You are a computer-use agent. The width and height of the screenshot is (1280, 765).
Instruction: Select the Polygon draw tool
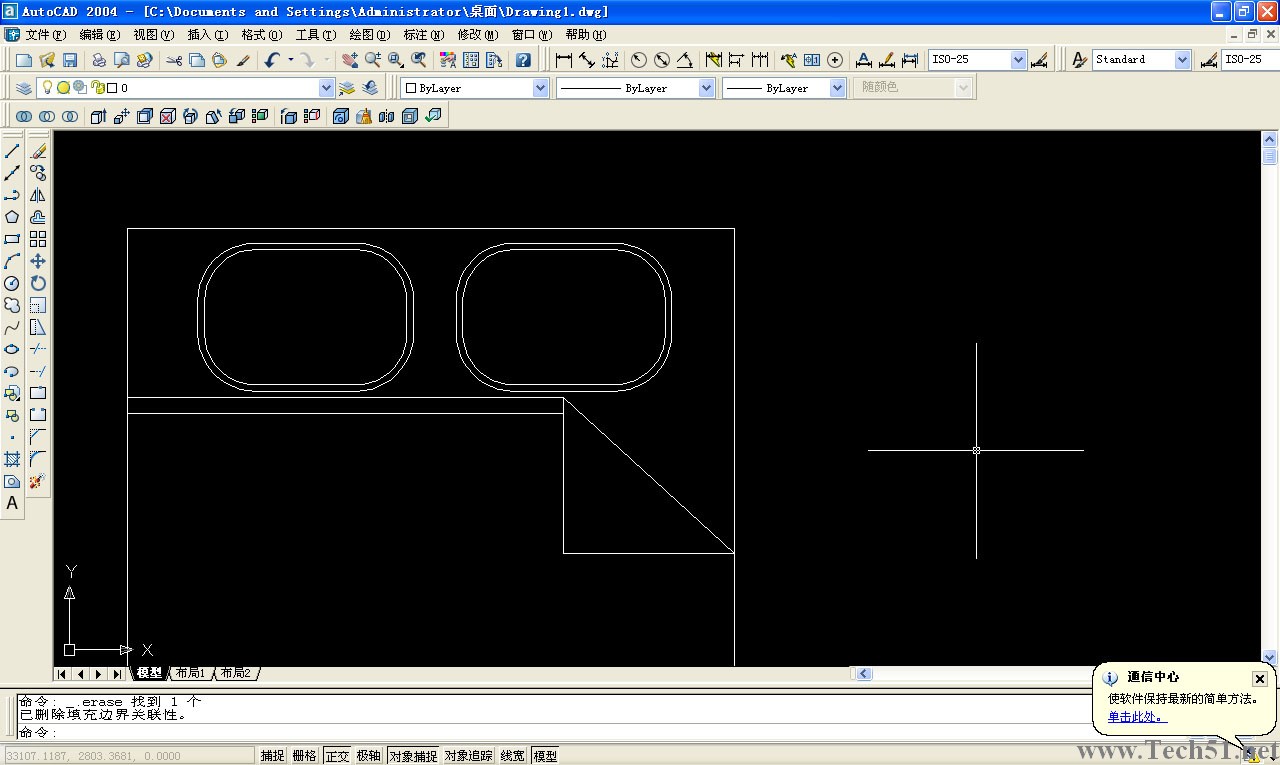click(x=12, y=217)
